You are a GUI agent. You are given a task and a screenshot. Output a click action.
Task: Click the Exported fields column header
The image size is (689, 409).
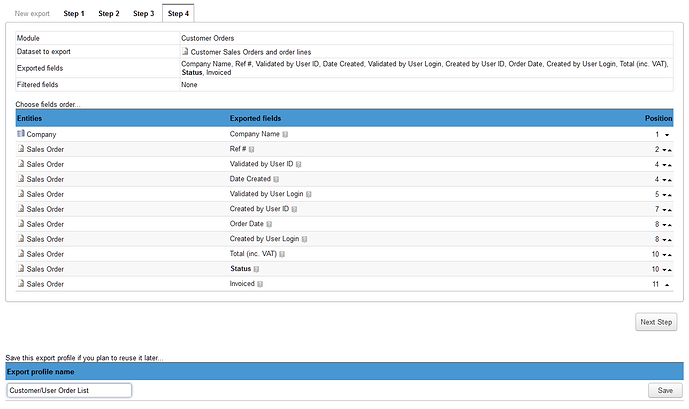click(x=255, y=118)
